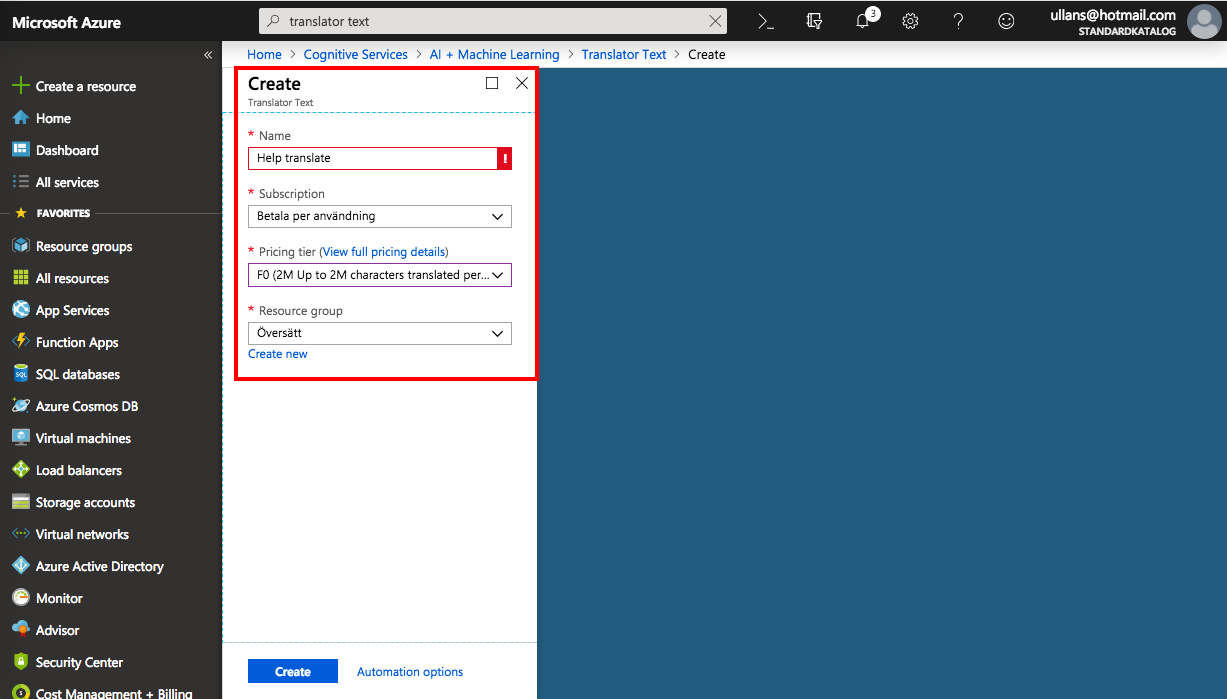Go to Translator Text breadcrumb
This screenshot has height=699, width=1227.
pyautogui.click(x=624, y=55)
